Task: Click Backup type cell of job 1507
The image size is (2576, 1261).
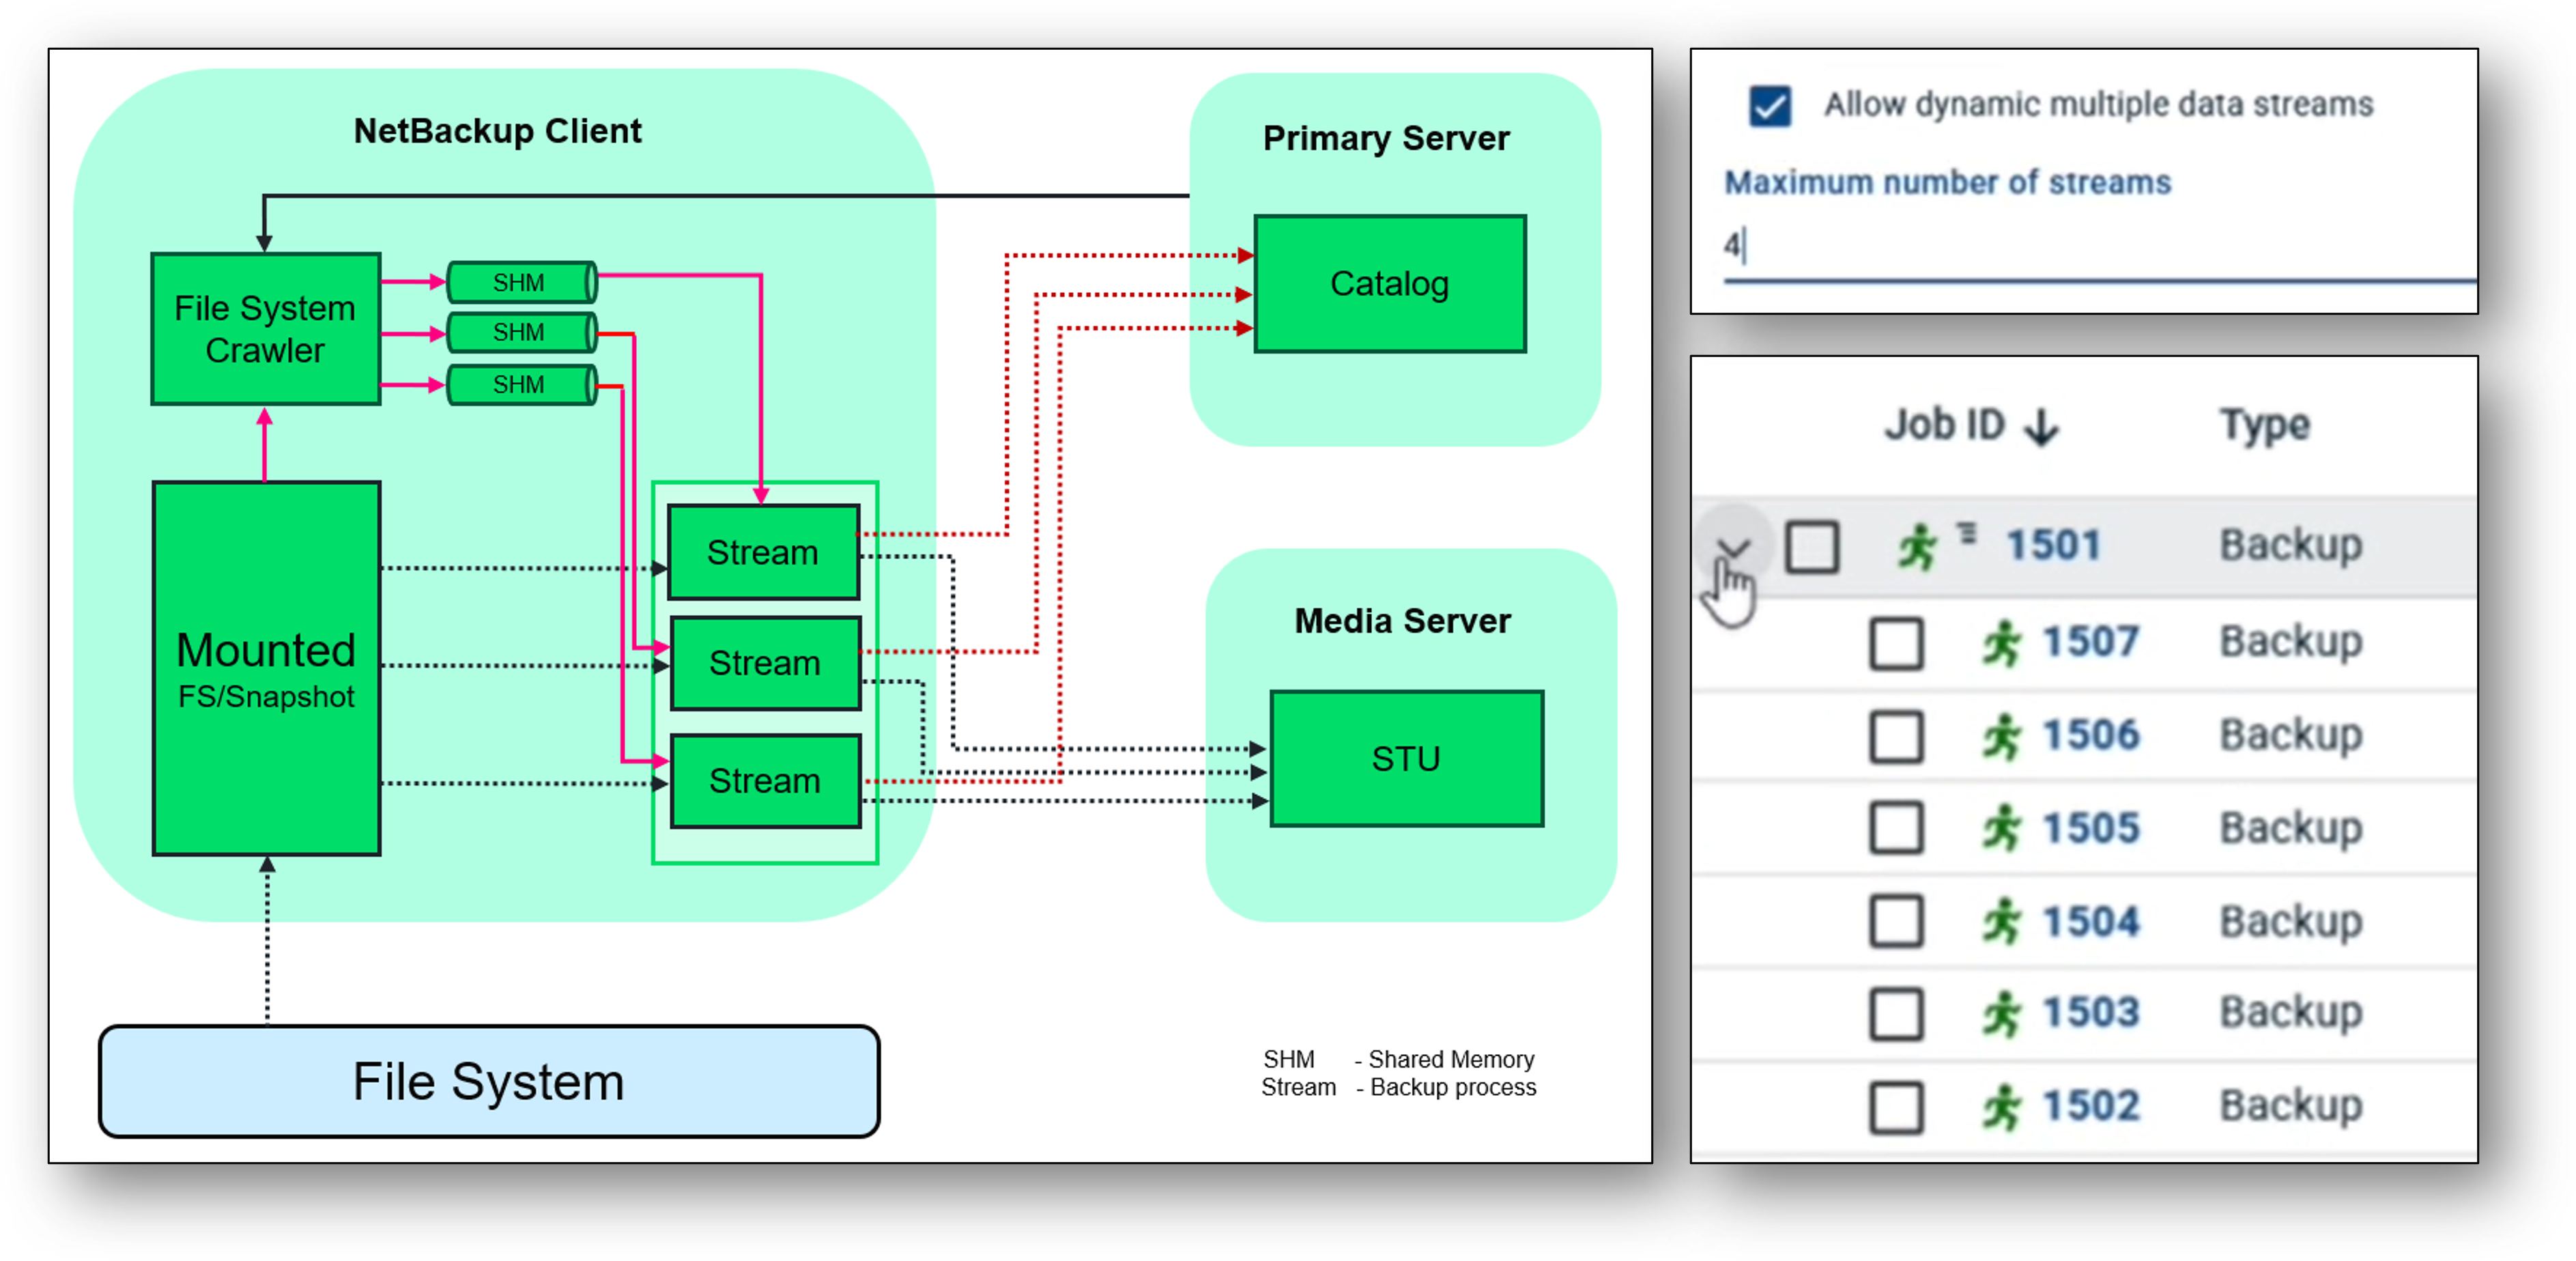Action: [x=2291, y=642]
